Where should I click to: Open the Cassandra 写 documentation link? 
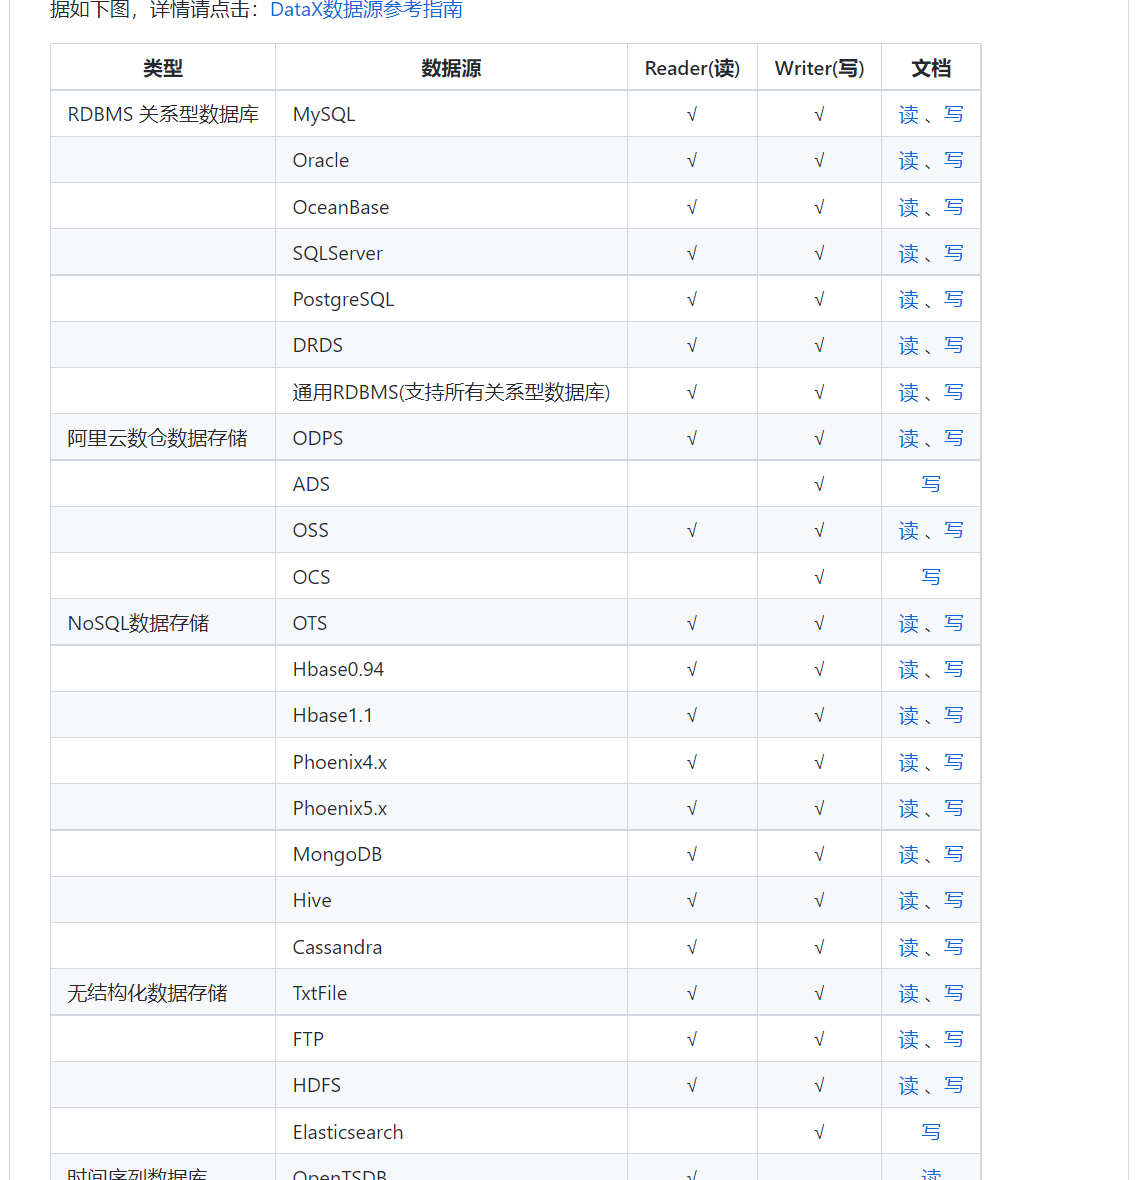953,947
